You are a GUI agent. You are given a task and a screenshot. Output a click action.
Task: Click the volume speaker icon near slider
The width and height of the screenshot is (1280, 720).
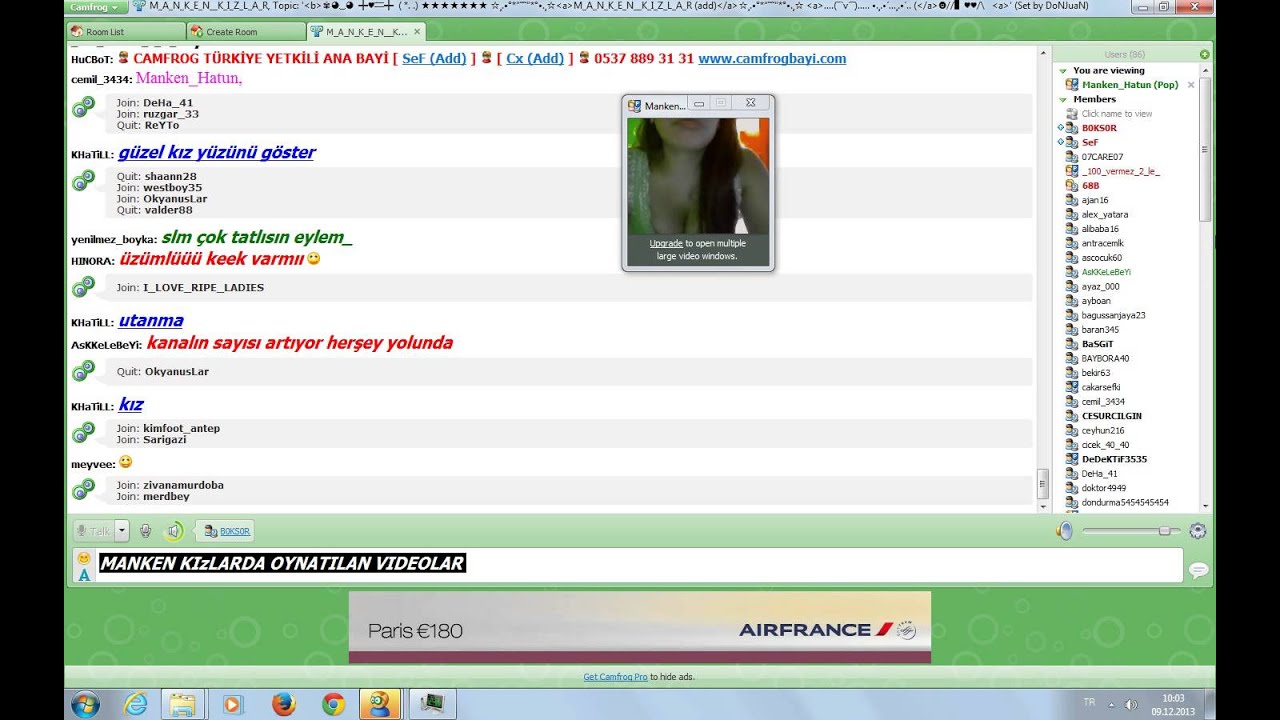(x=1065, y=531)
